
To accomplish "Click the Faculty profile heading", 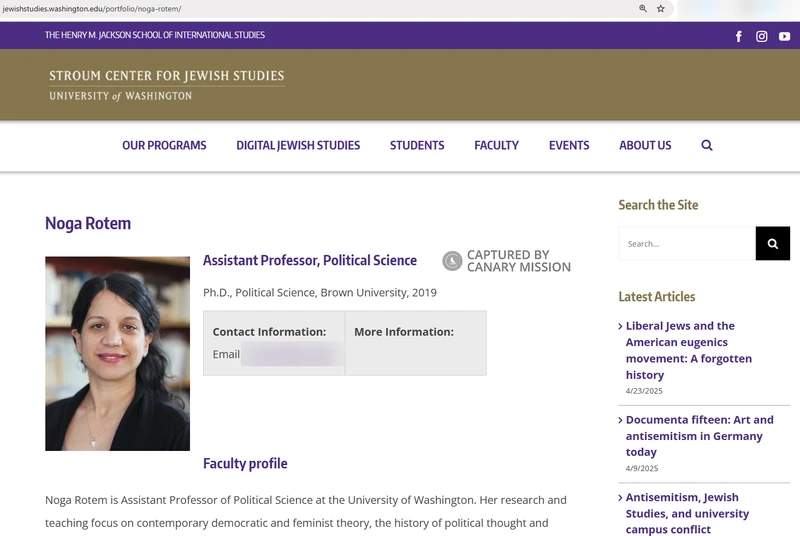I will click(245, 464).
